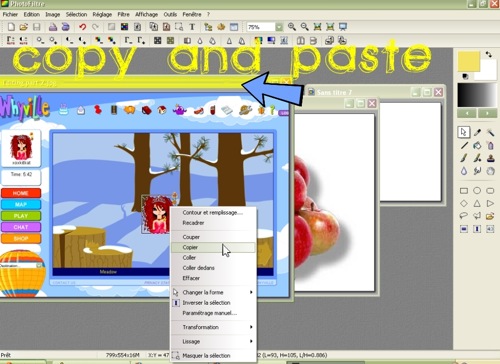The height and width of the screenshot is (364, 500).
Task: Choose the Paint bucket fill tool
Action: click(x=477, y=145)
